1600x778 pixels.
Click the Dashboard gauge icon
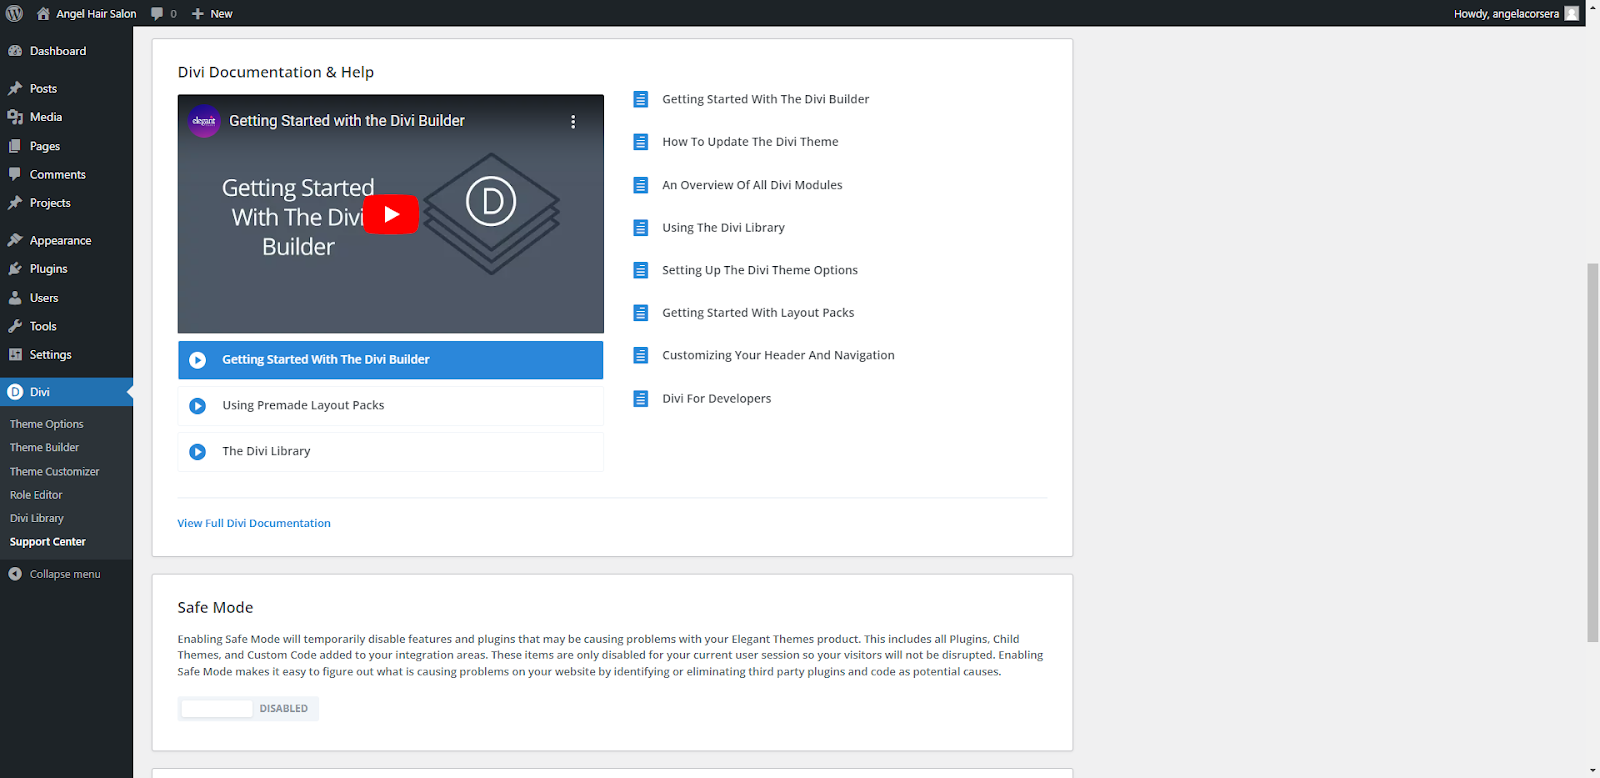(x=15, y=51)
